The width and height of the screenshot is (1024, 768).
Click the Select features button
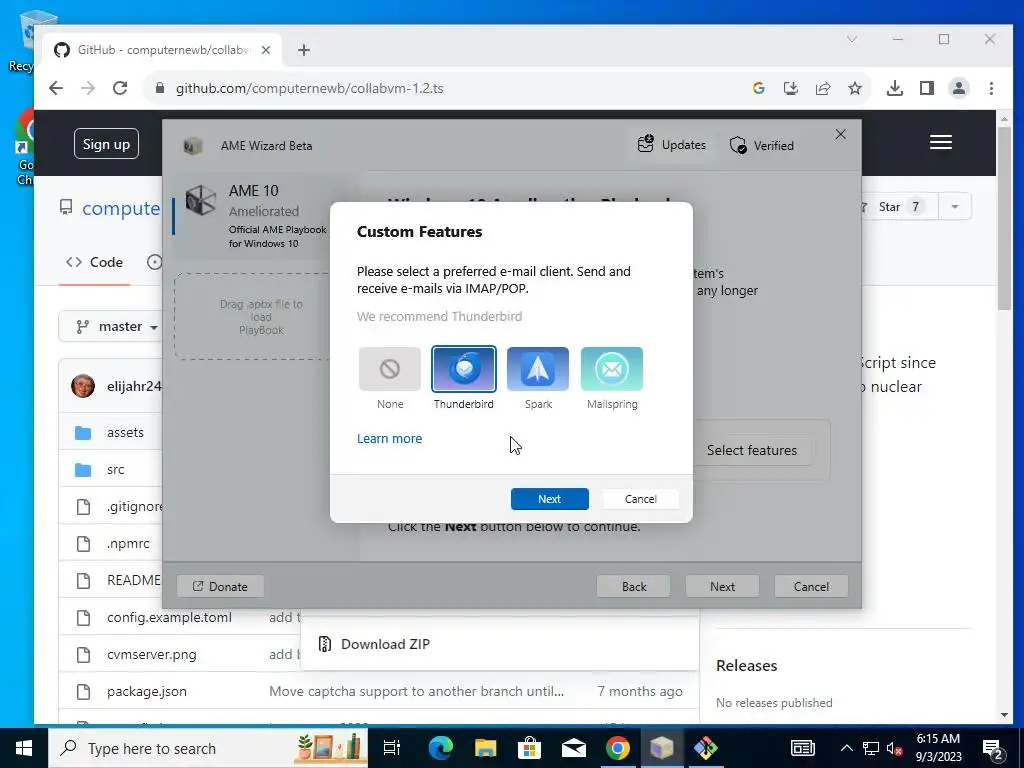click(x=752, y=450)
